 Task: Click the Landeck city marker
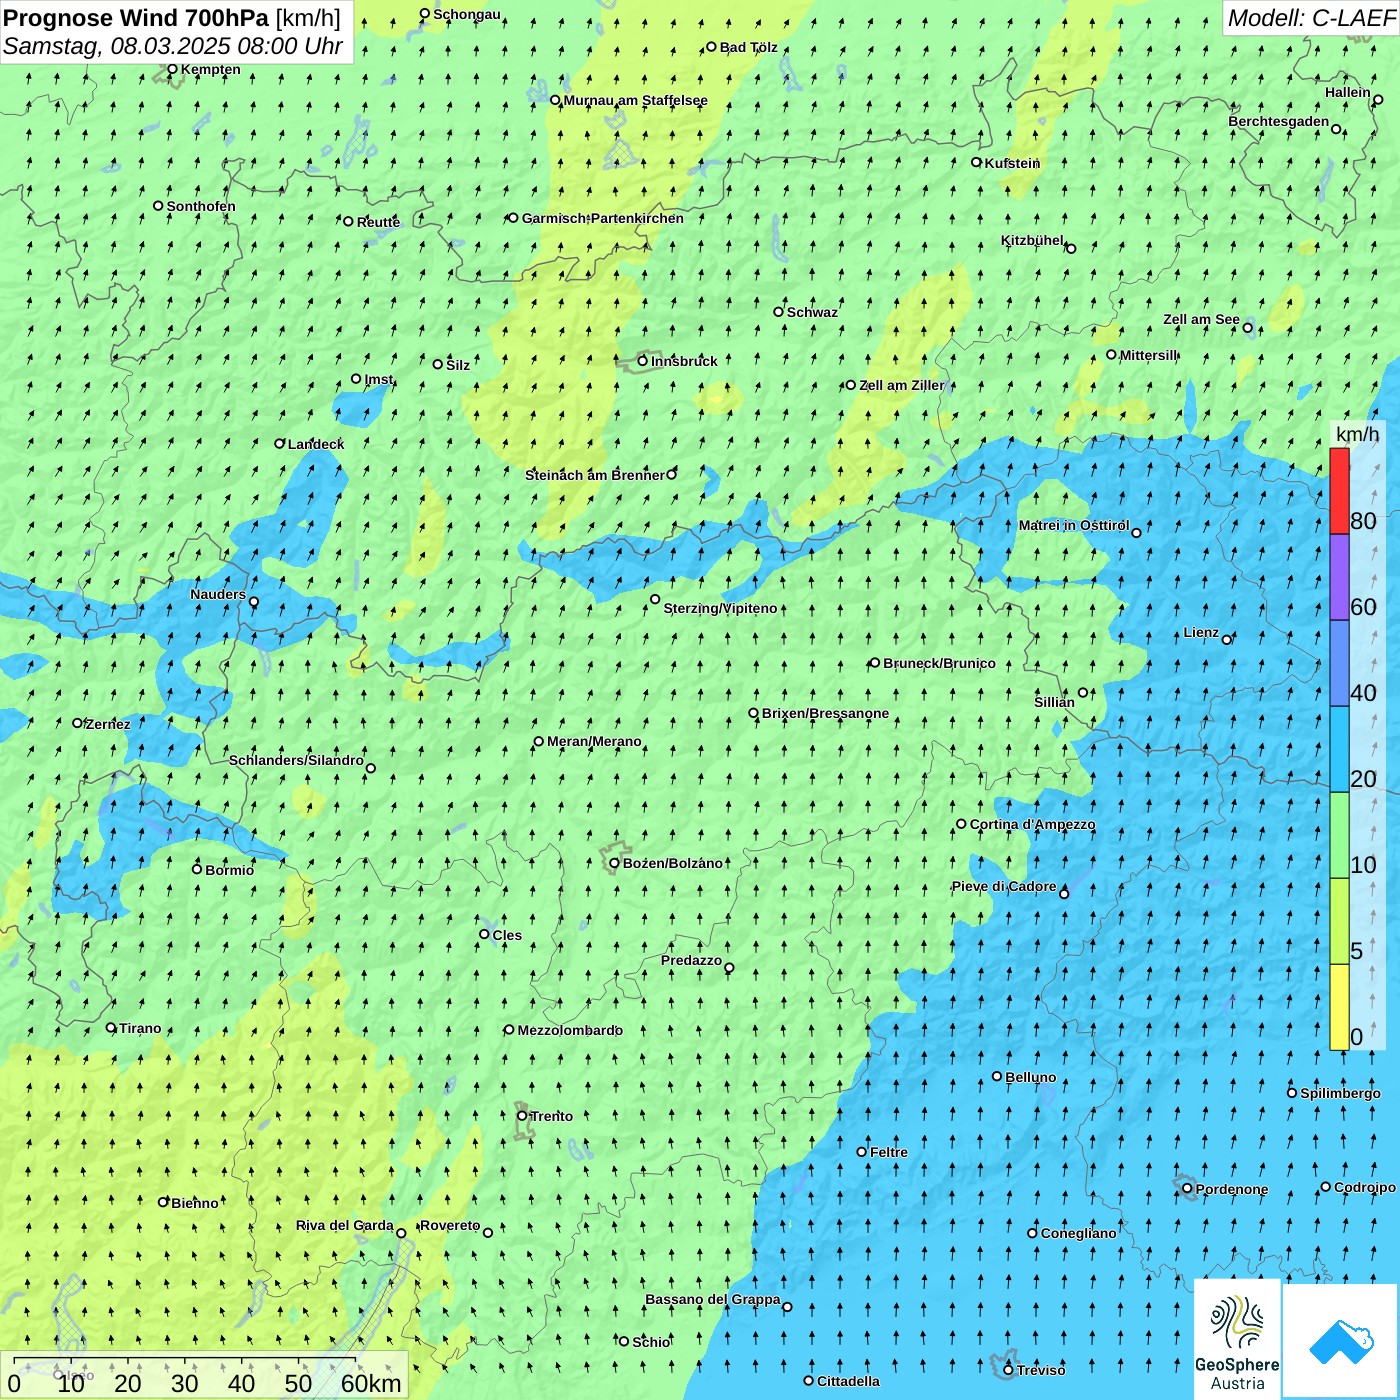(280, 444)
